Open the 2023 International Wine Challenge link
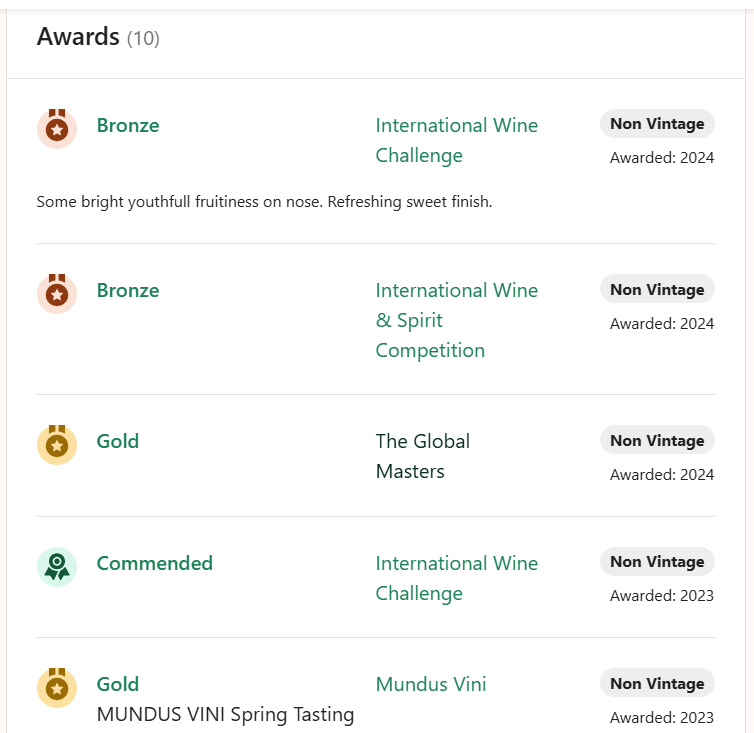The width and height of the screenshot is (754, 733). pos(456,578)
